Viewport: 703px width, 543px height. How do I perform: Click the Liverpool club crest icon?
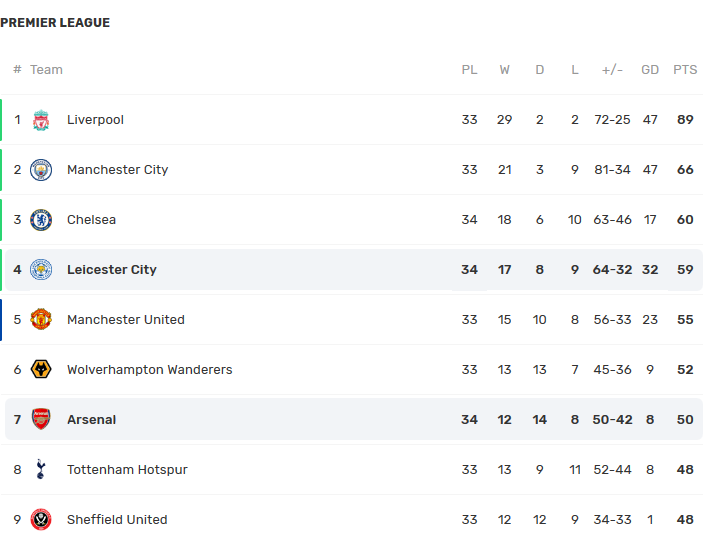[x=41, y=120]
